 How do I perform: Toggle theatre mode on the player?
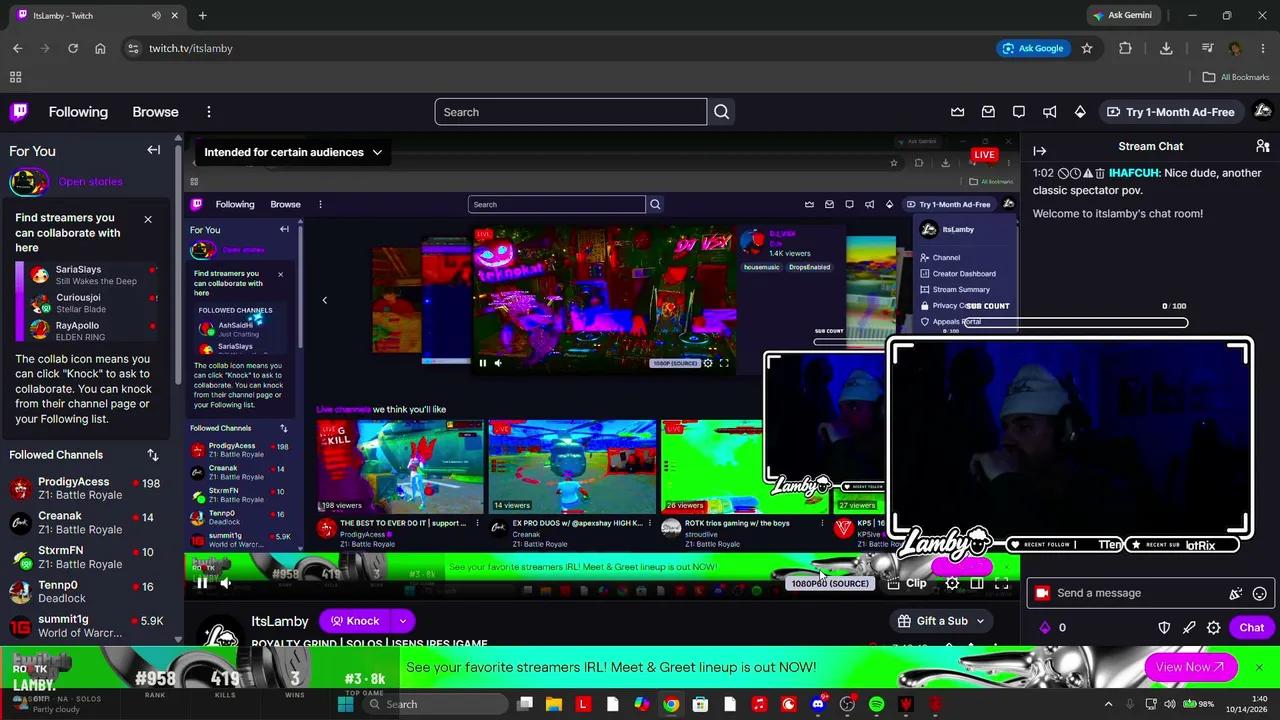(977, 583)
